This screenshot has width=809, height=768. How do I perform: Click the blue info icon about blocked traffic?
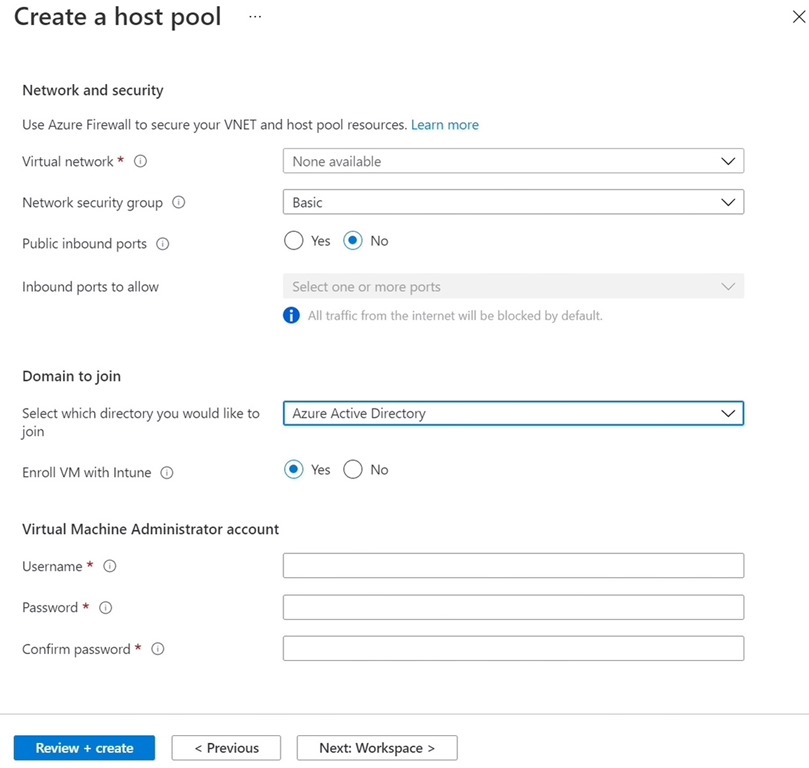point(291,315)
